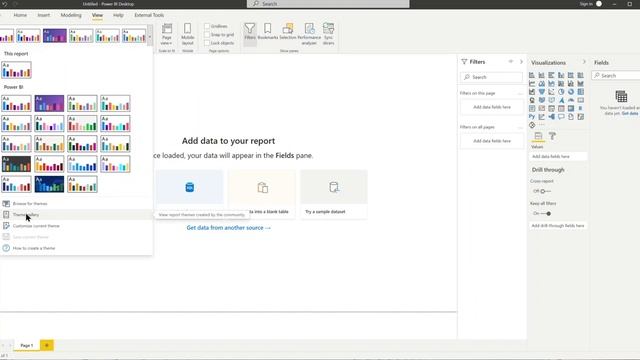Get more visuals via ellipsis
The width and height of the screenshot is (640, 360).
tap(542, 125)
